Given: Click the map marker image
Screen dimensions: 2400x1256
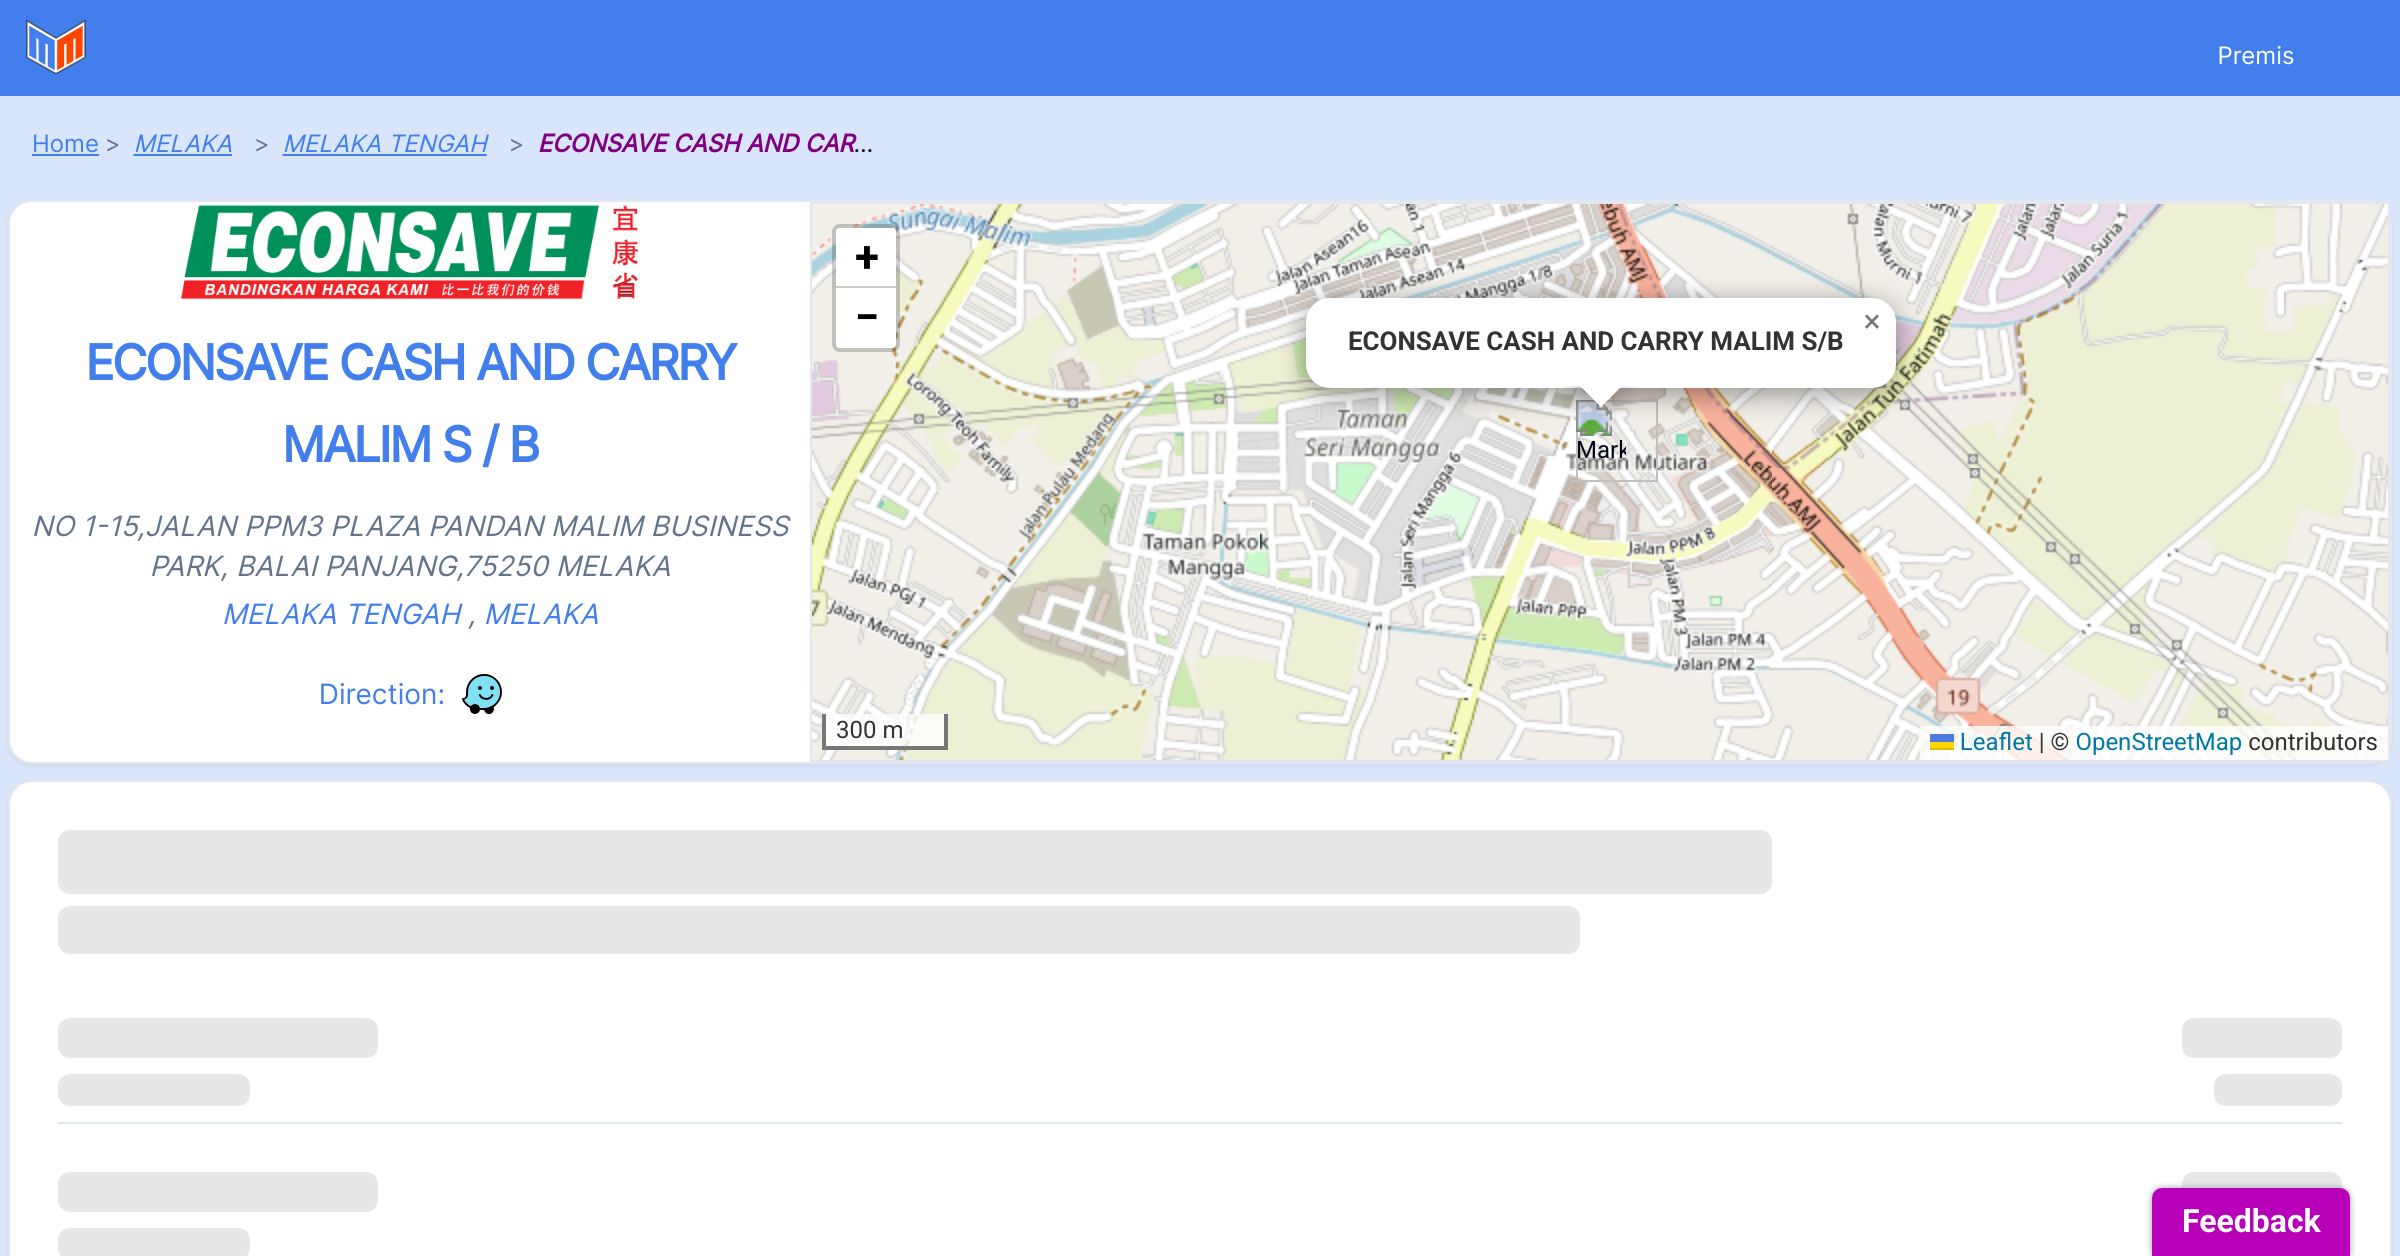Looking at the screenshot, I should (x=1595, y=420).
